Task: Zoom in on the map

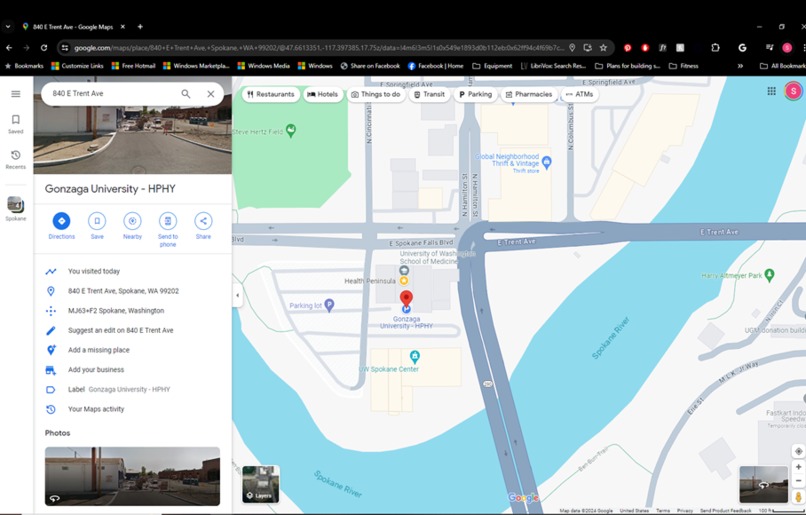Action: click(798, 467)
